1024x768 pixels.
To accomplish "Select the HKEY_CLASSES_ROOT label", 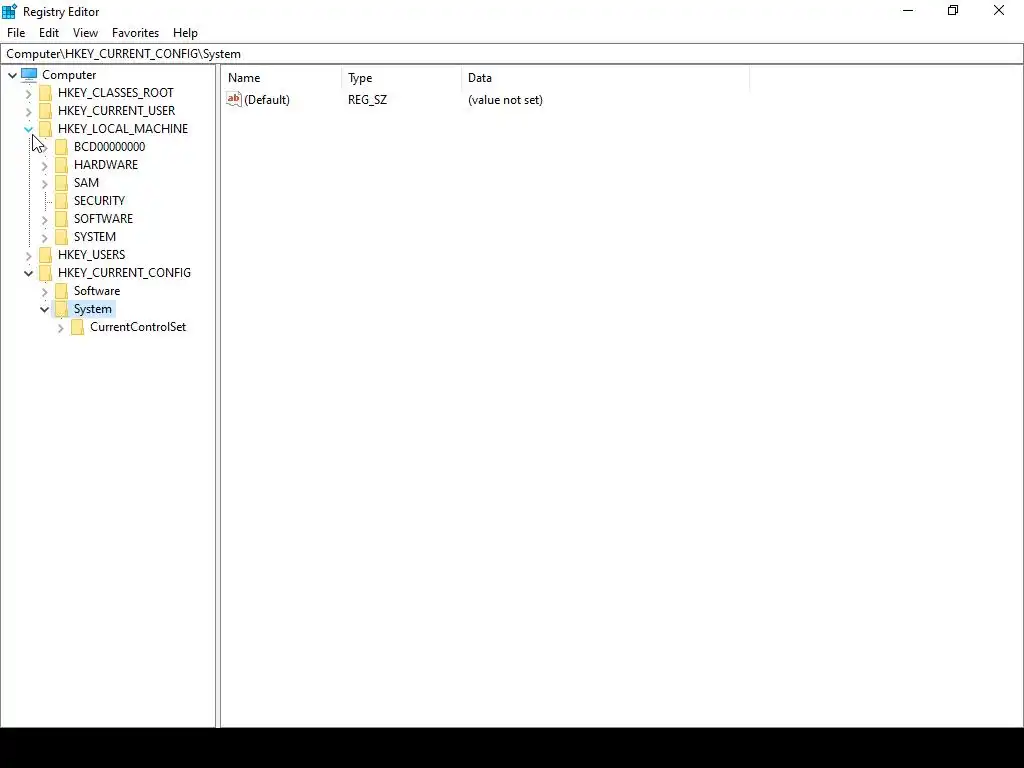I will point(116,93).
